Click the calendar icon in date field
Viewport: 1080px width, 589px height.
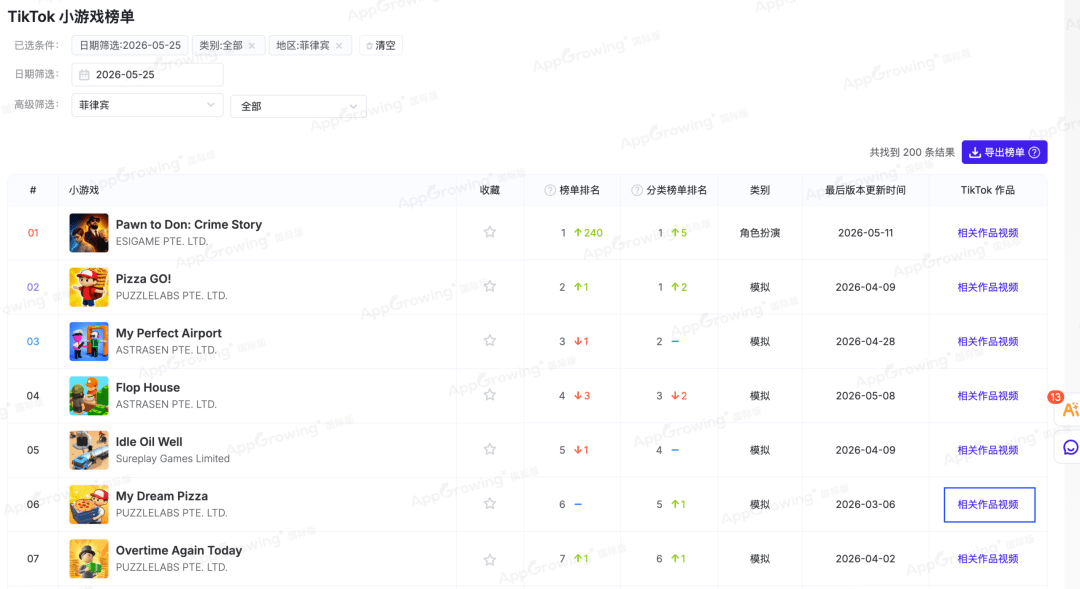(84, 74)
